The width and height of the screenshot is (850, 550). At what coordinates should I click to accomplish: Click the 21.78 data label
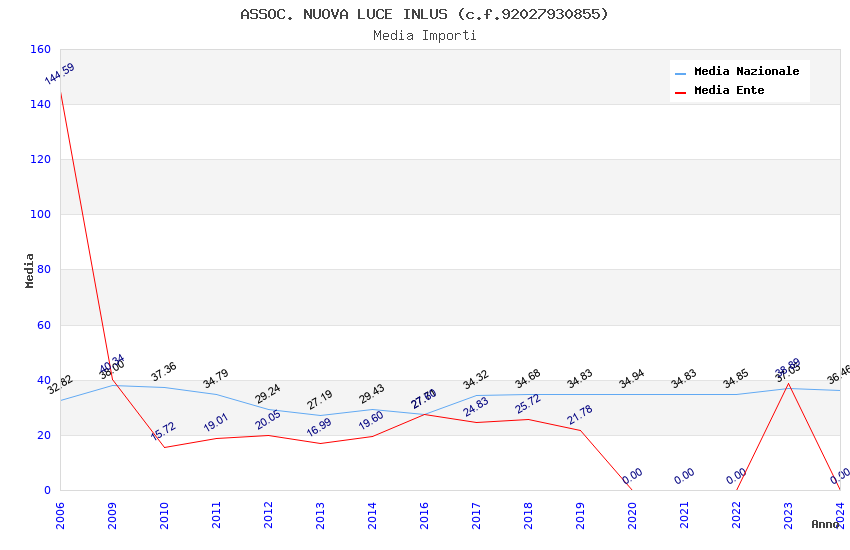click(580, 415)
